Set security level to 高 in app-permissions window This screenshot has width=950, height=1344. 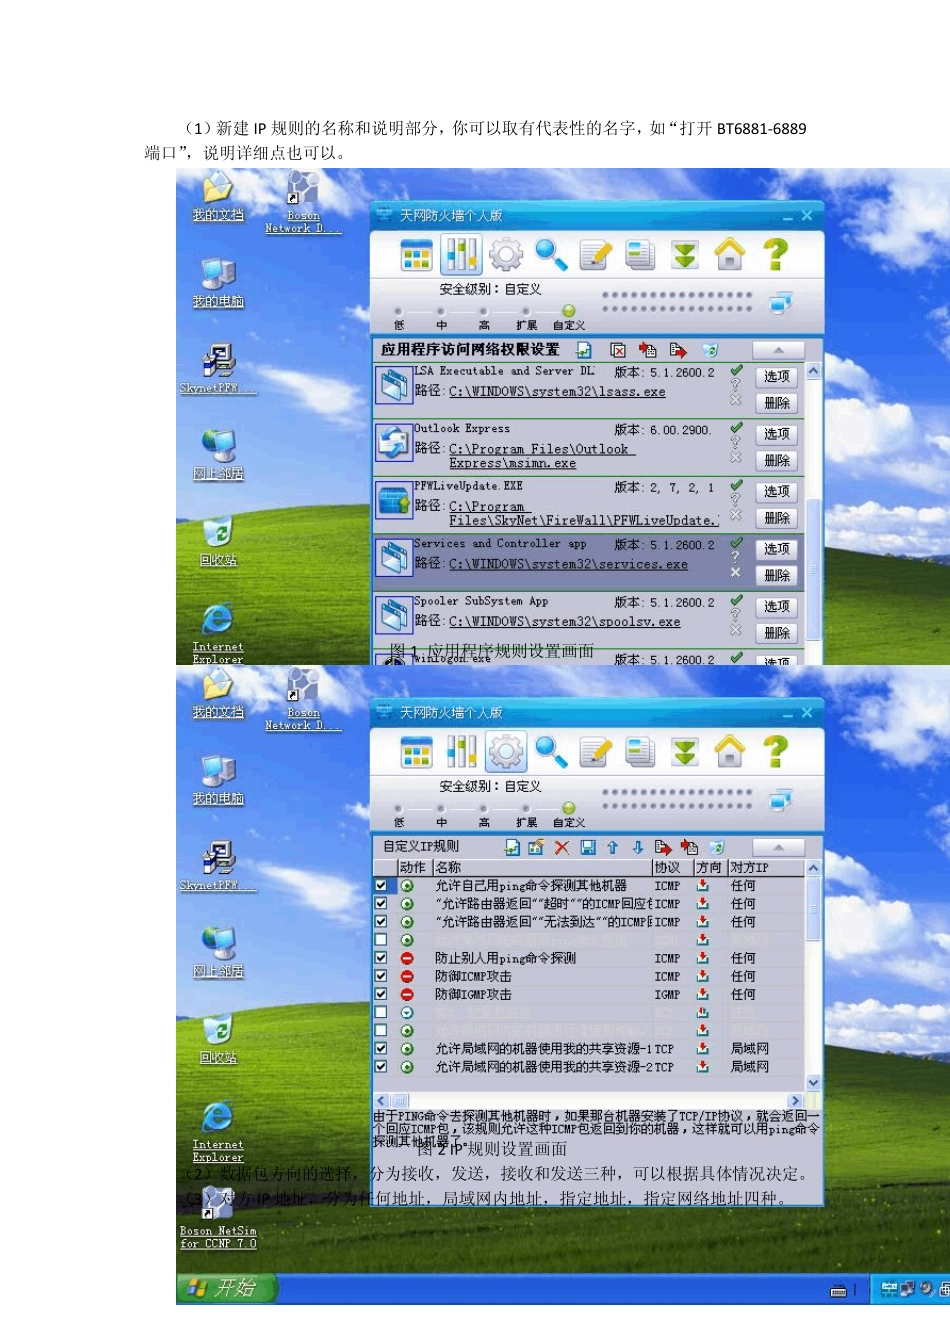[483, 312]
